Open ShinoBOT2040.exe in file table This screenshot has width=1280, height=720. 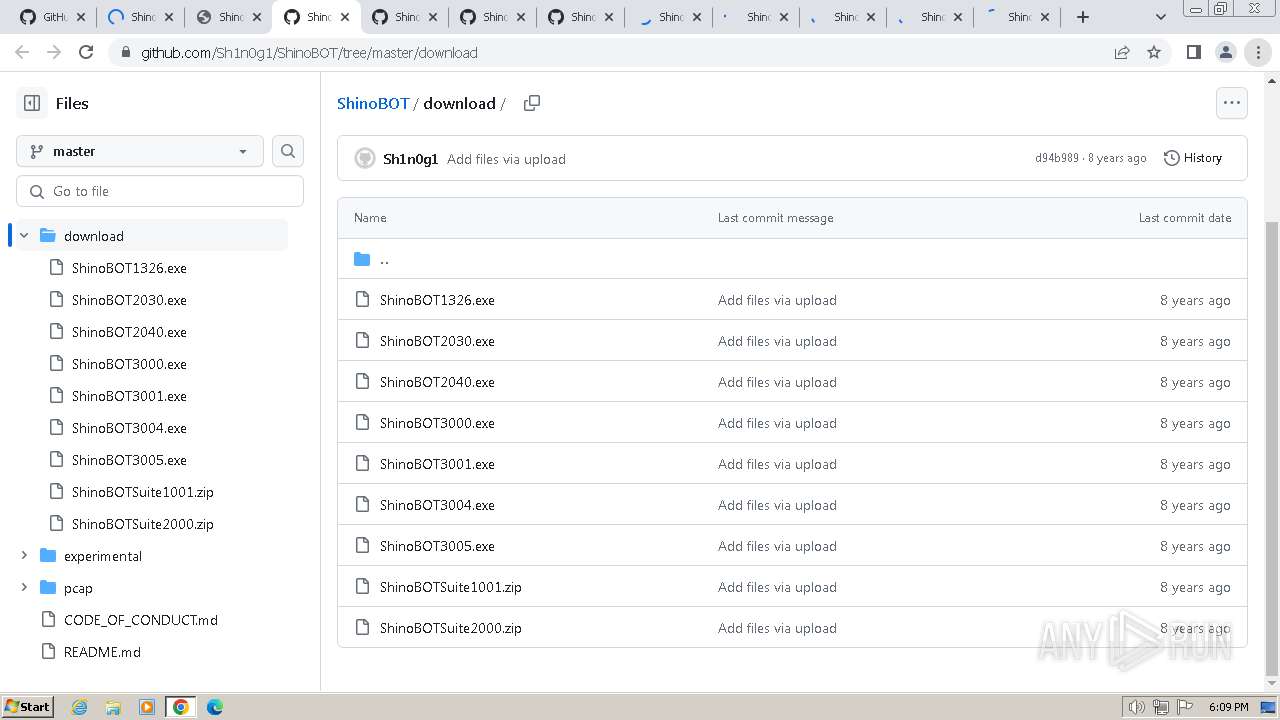click(x=437, y=382)
